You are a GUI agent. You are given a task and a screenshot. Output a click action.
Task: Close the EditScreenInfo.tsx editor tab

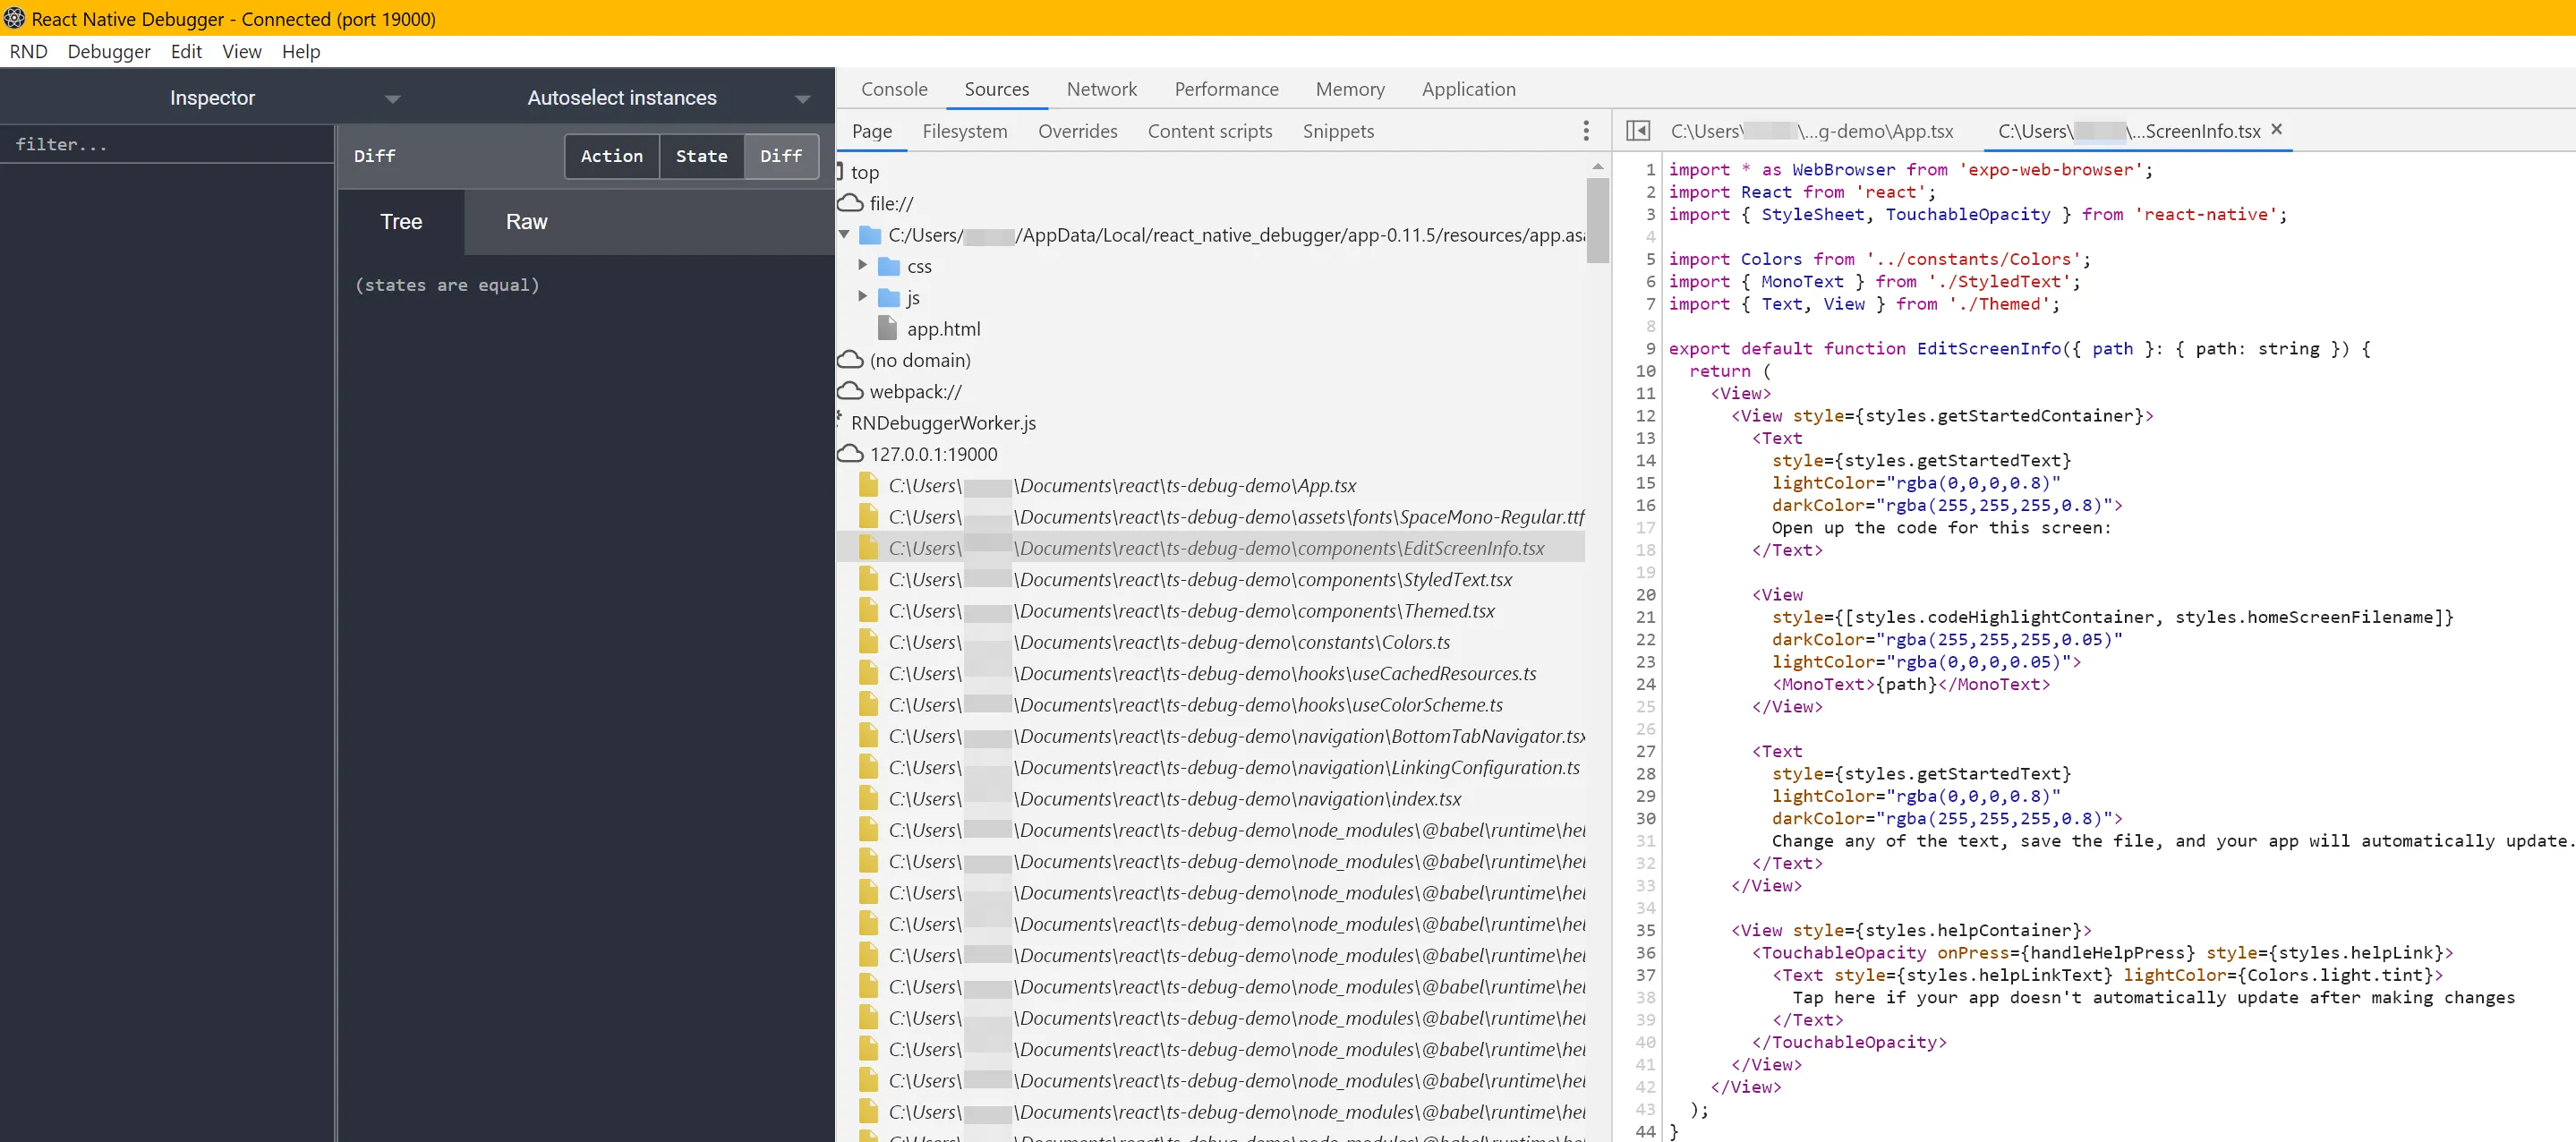click(2276, 130)
